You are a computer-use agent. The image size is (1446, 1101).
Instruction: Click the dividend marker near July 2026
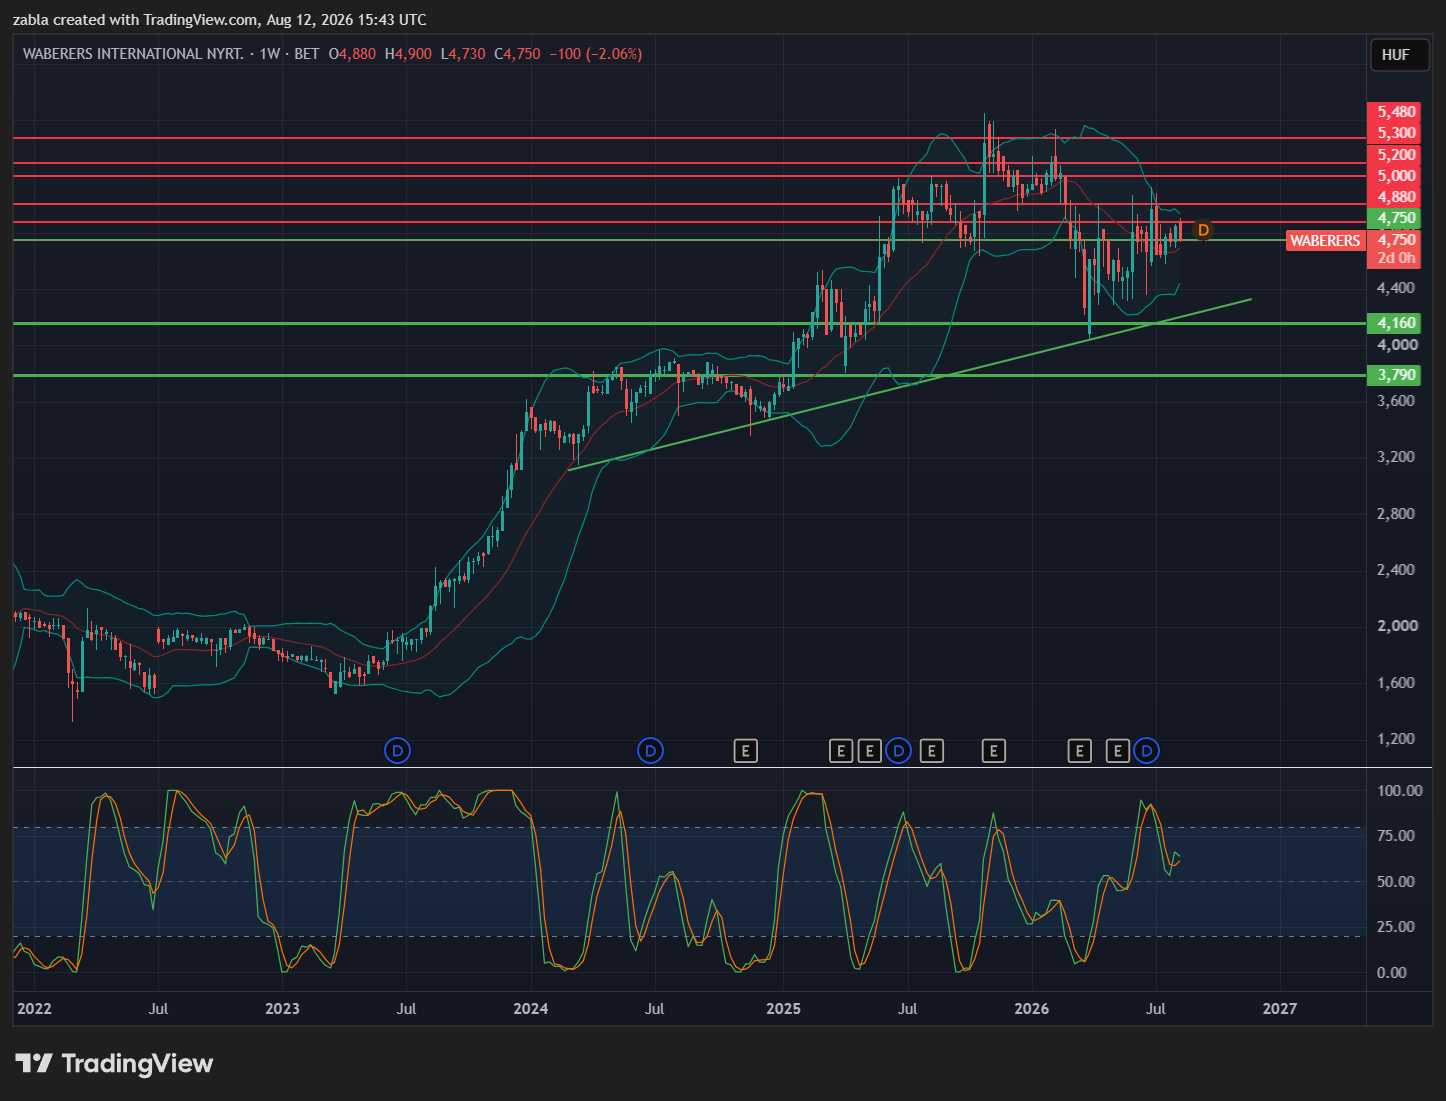[1146, 750]
